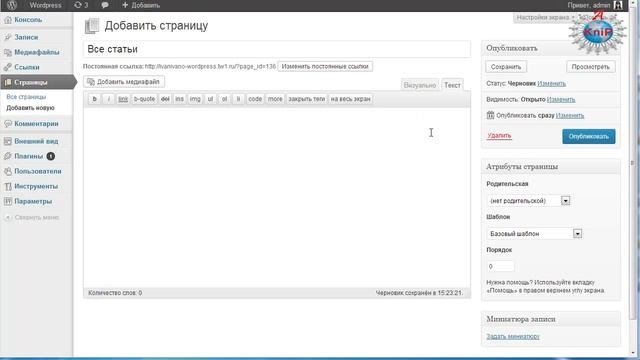This screenshot has width=640, height=360.
Task: Click the code quicktag button
Action: [x=255, y=99]
